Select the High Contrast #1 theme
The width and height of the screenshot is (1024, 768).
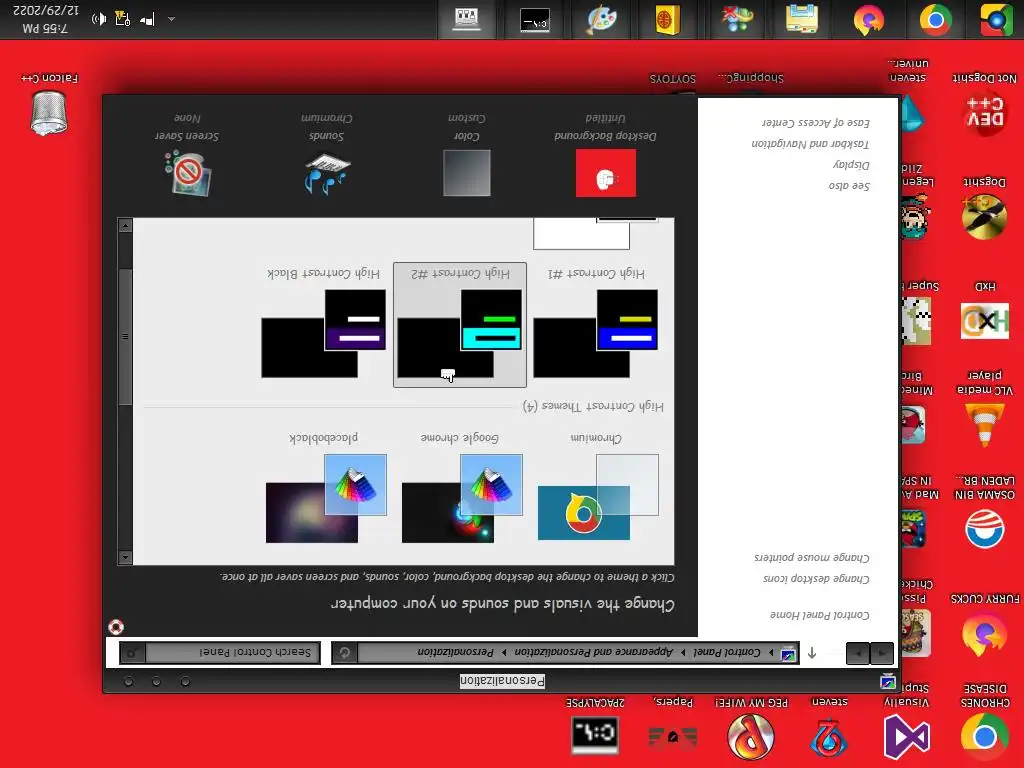[x=596, y=325]
